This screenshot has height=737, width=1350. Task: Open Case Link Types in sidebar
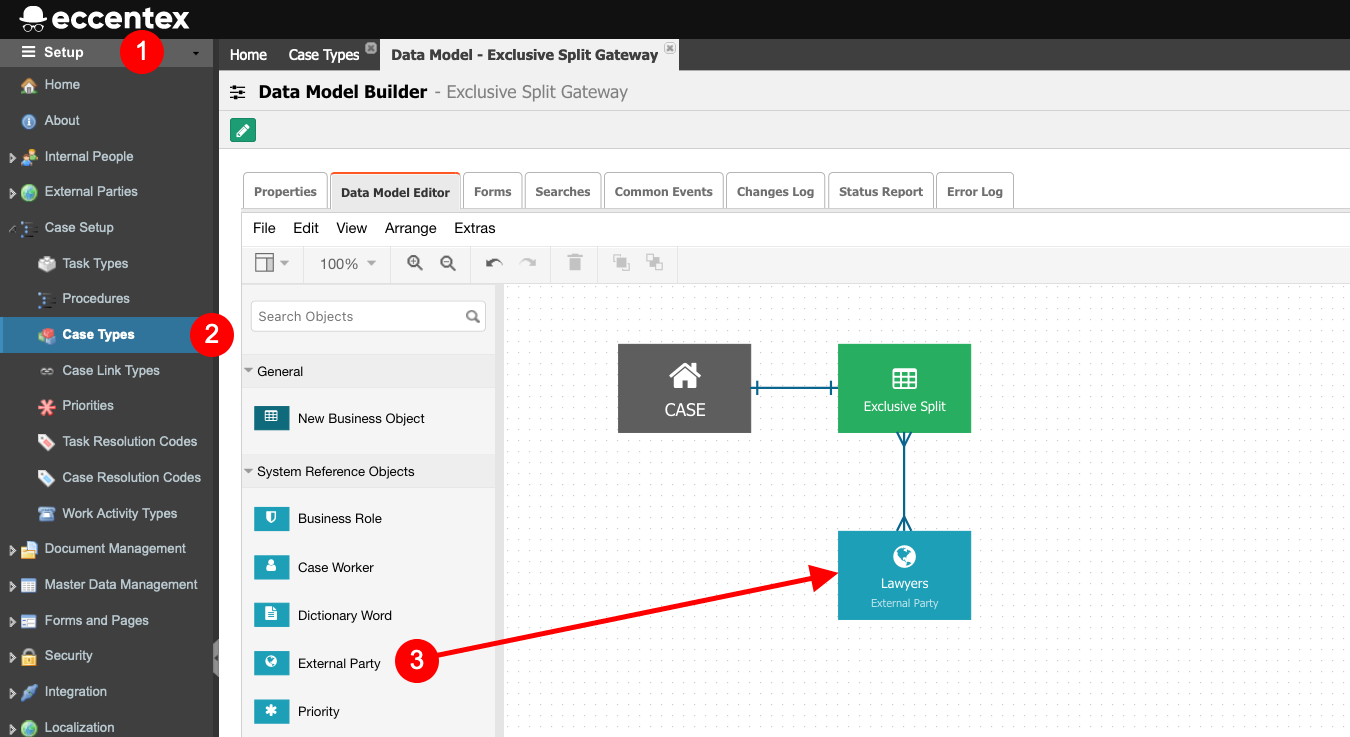[109, 371]
